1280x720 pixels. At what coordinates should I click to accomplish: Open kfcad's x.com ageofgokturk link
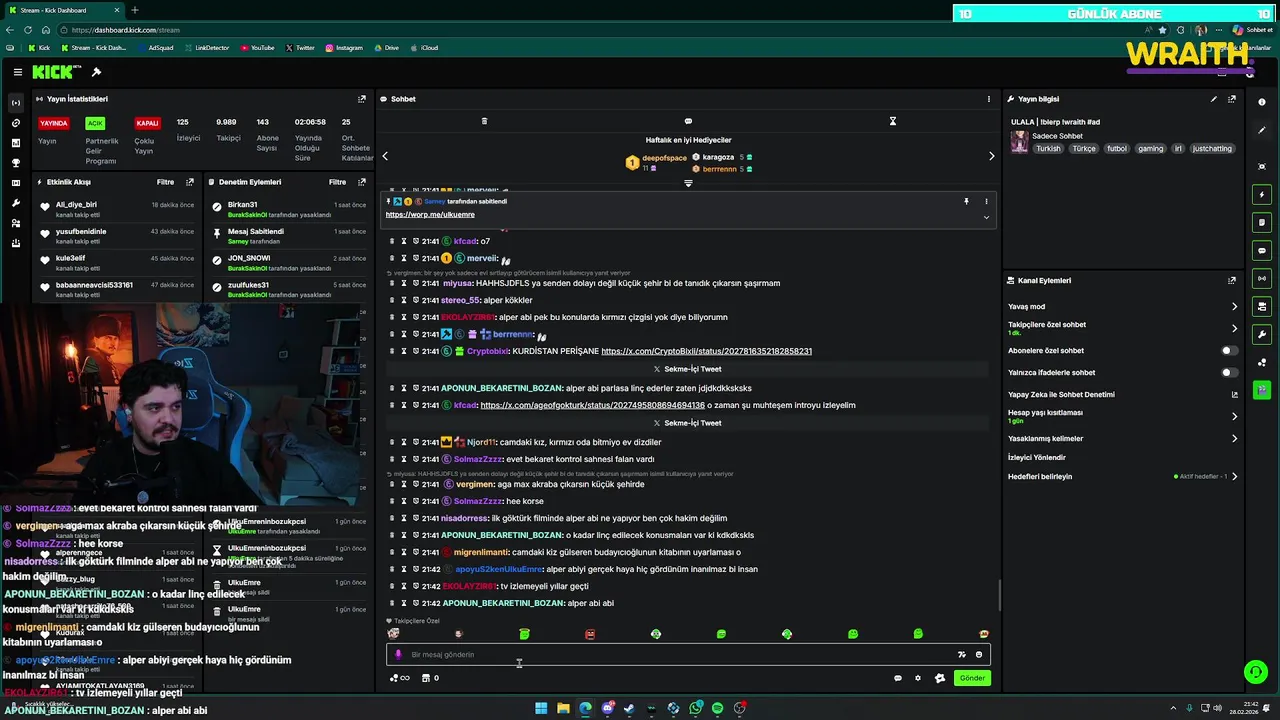coord(592,405)
